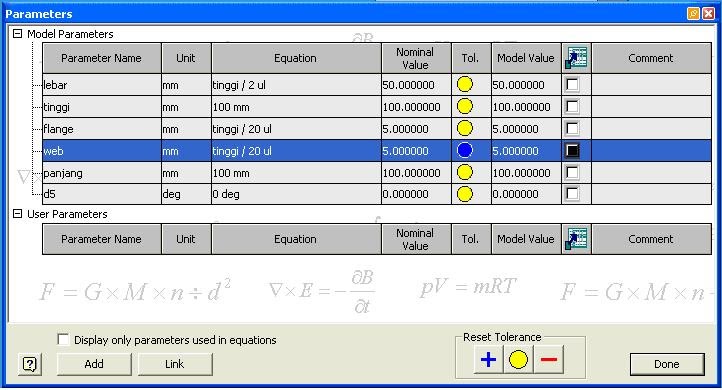Click the 'deg' unit cell of d5

pos(186,194)
